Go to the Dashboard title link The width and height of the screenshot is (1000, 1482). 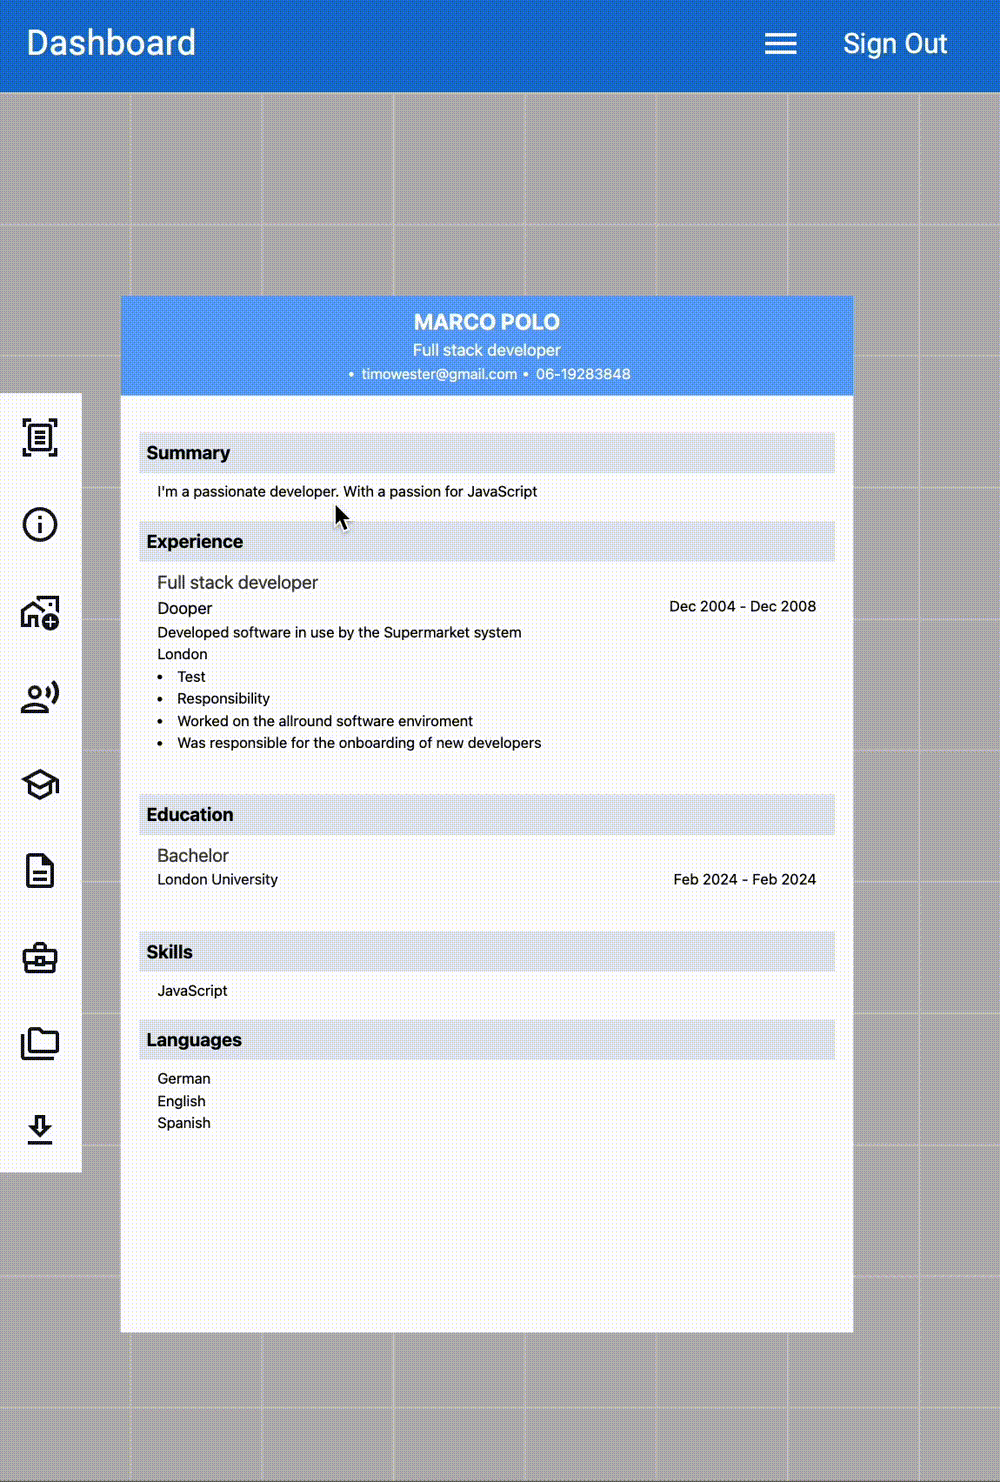pyautogui.click(x=111, y=43)
